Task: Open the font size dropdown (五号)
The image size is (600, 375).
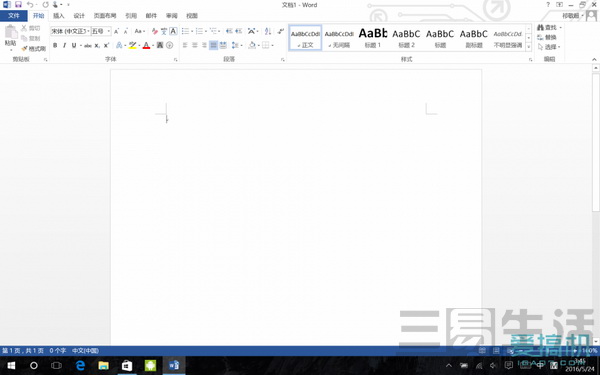Action: [109, 31]
